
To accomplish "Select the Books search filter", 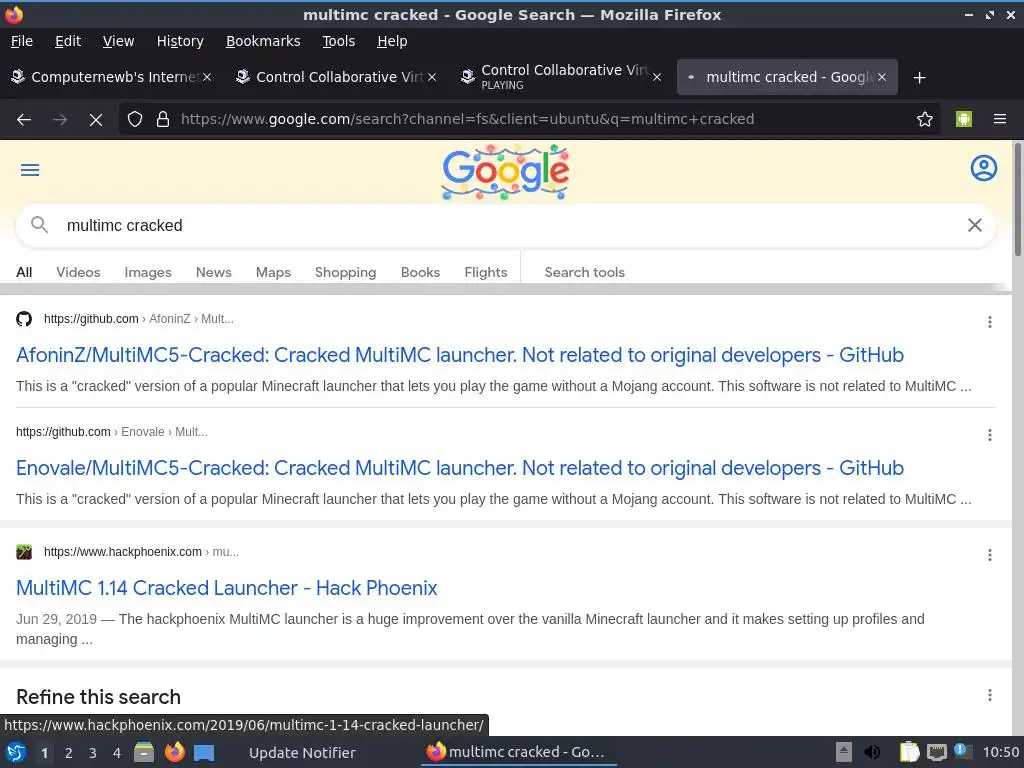I will 421,272.
